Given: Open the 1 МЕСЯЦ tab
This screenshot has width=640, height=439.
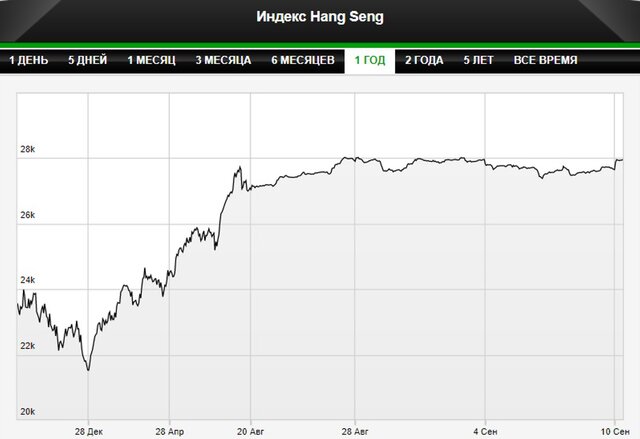Looking at the screenshot, I should click(x=151, y=60).
